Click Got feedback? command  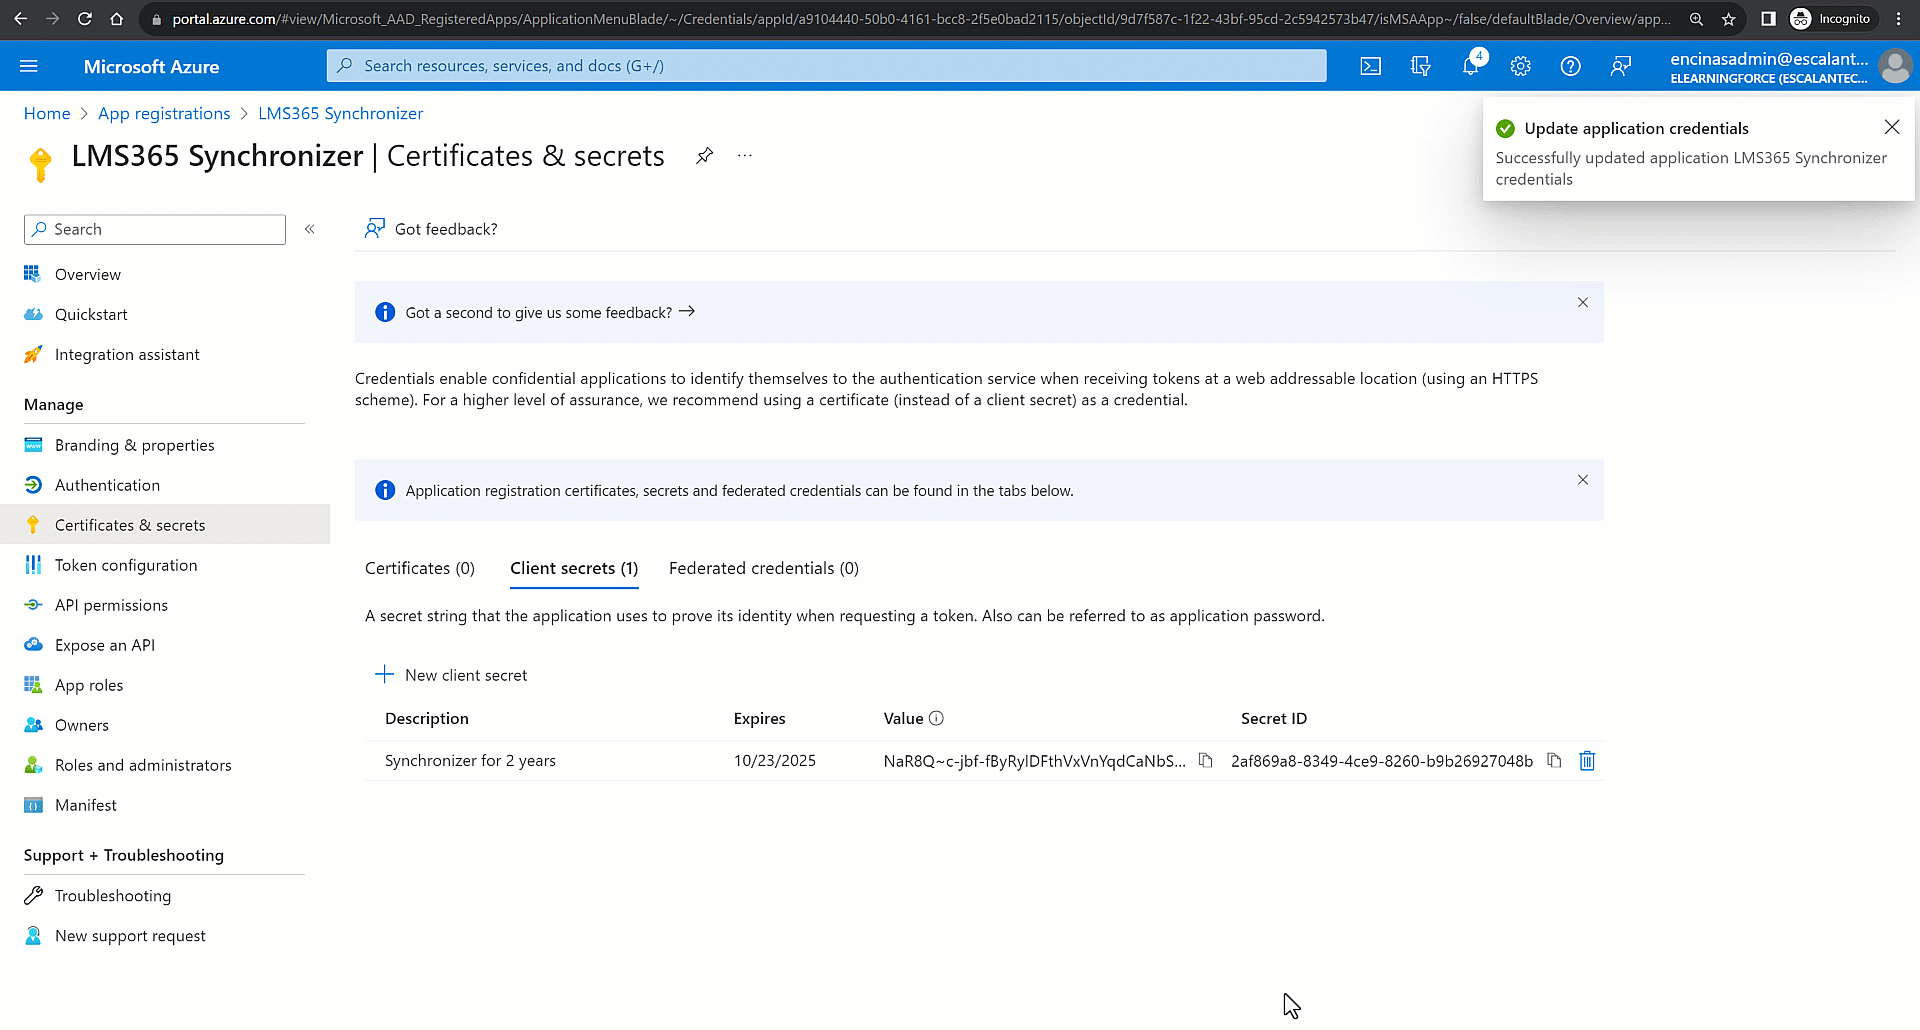[431, 229]
